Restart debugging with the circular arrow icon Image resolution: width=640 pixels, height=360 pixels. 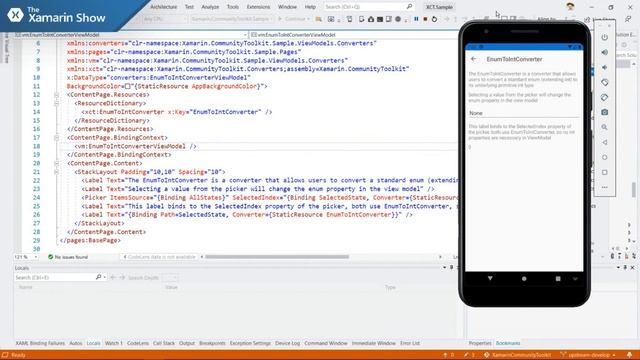[x=434, y=19]
